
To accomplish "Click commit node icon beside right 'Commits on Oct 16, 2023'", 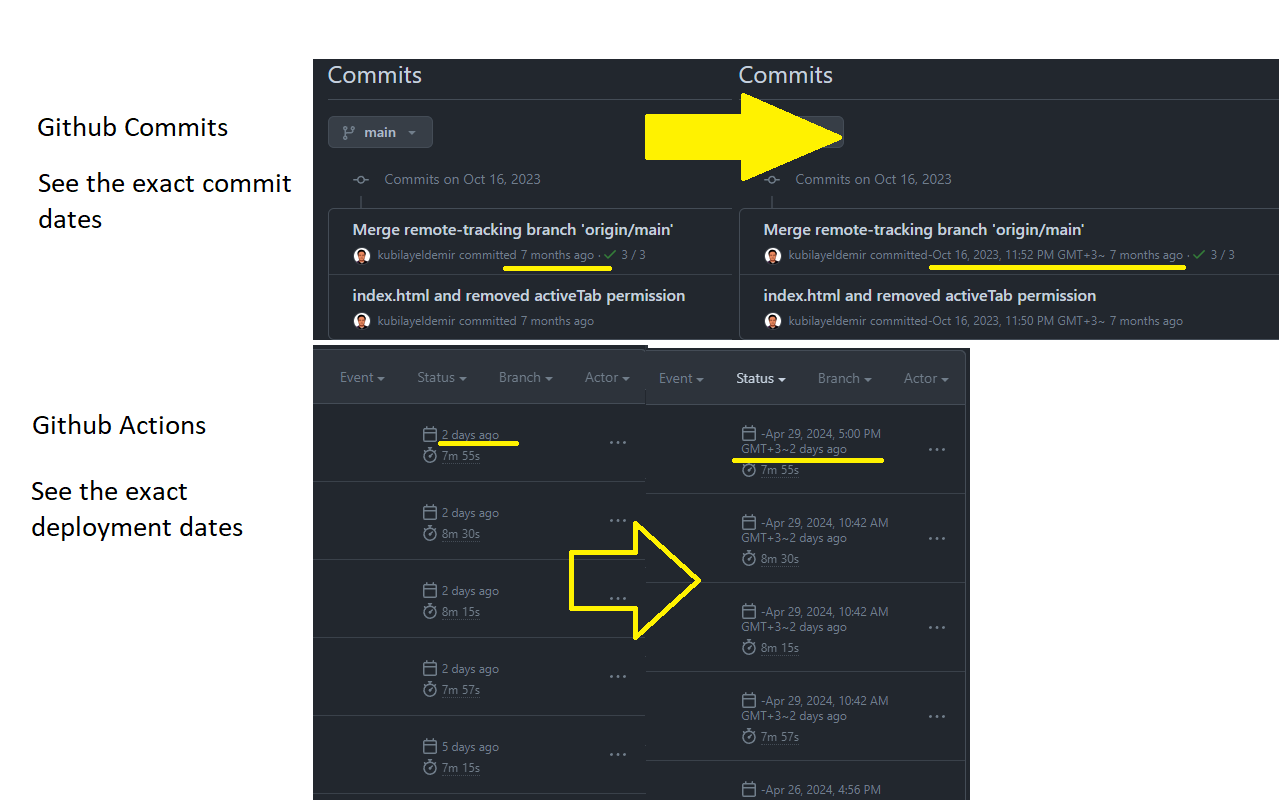I will click(772, 180).
